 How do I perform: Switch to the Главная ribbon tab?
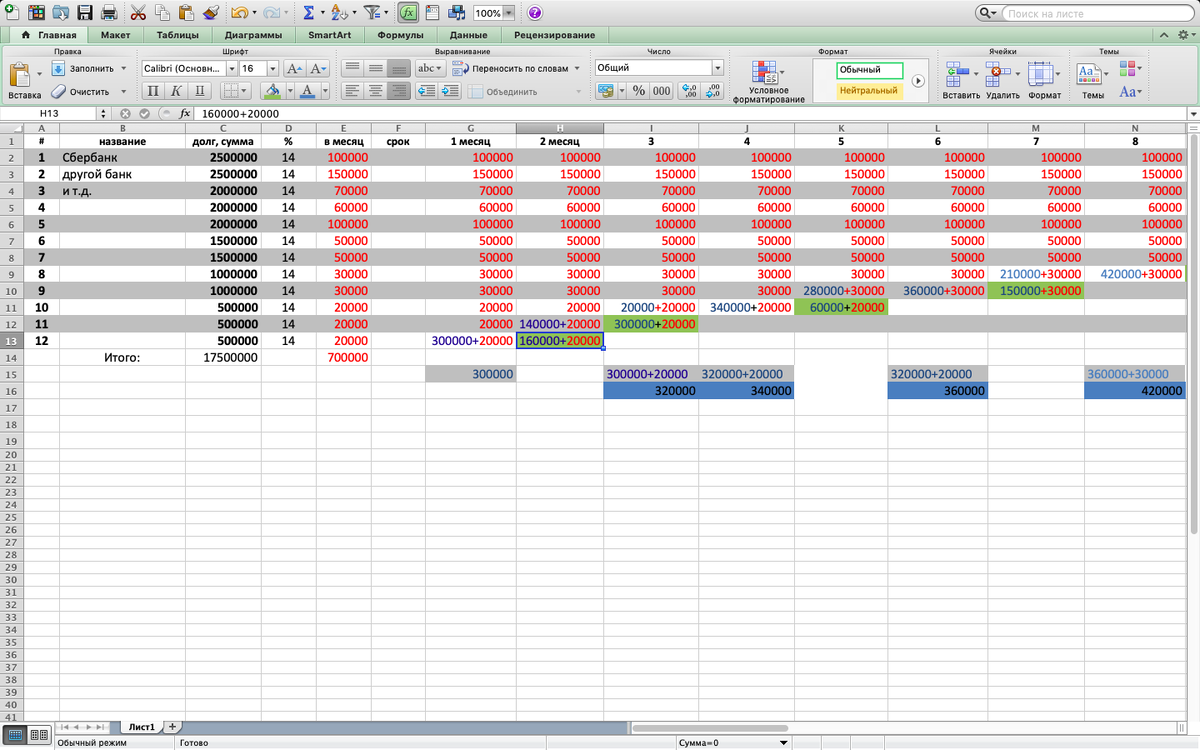click(48, 35)
